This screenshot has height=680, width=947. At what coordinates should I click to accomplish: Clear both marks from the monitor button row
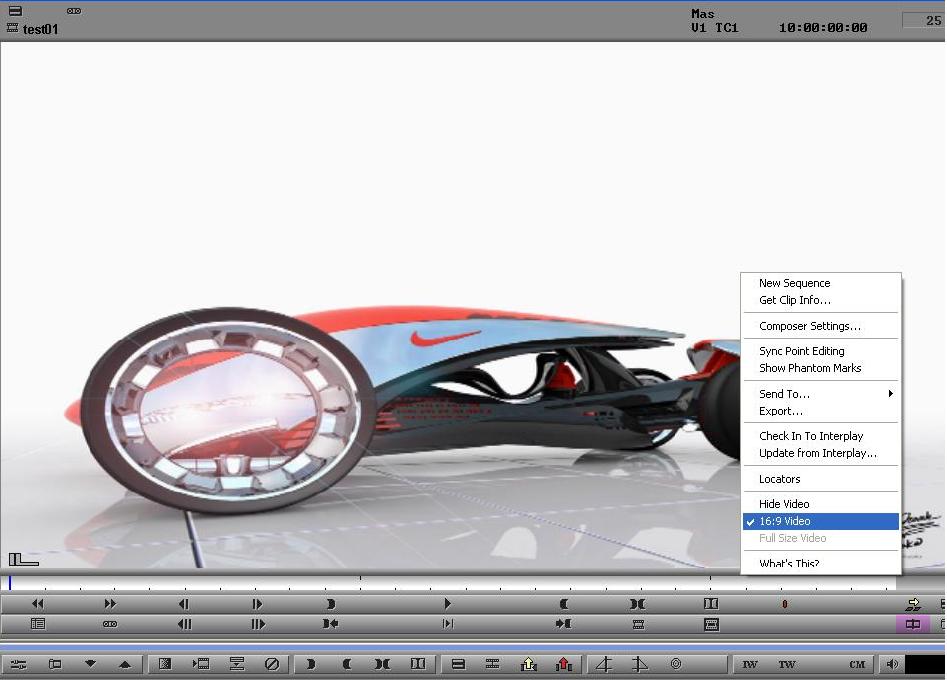tap(711, 603)
